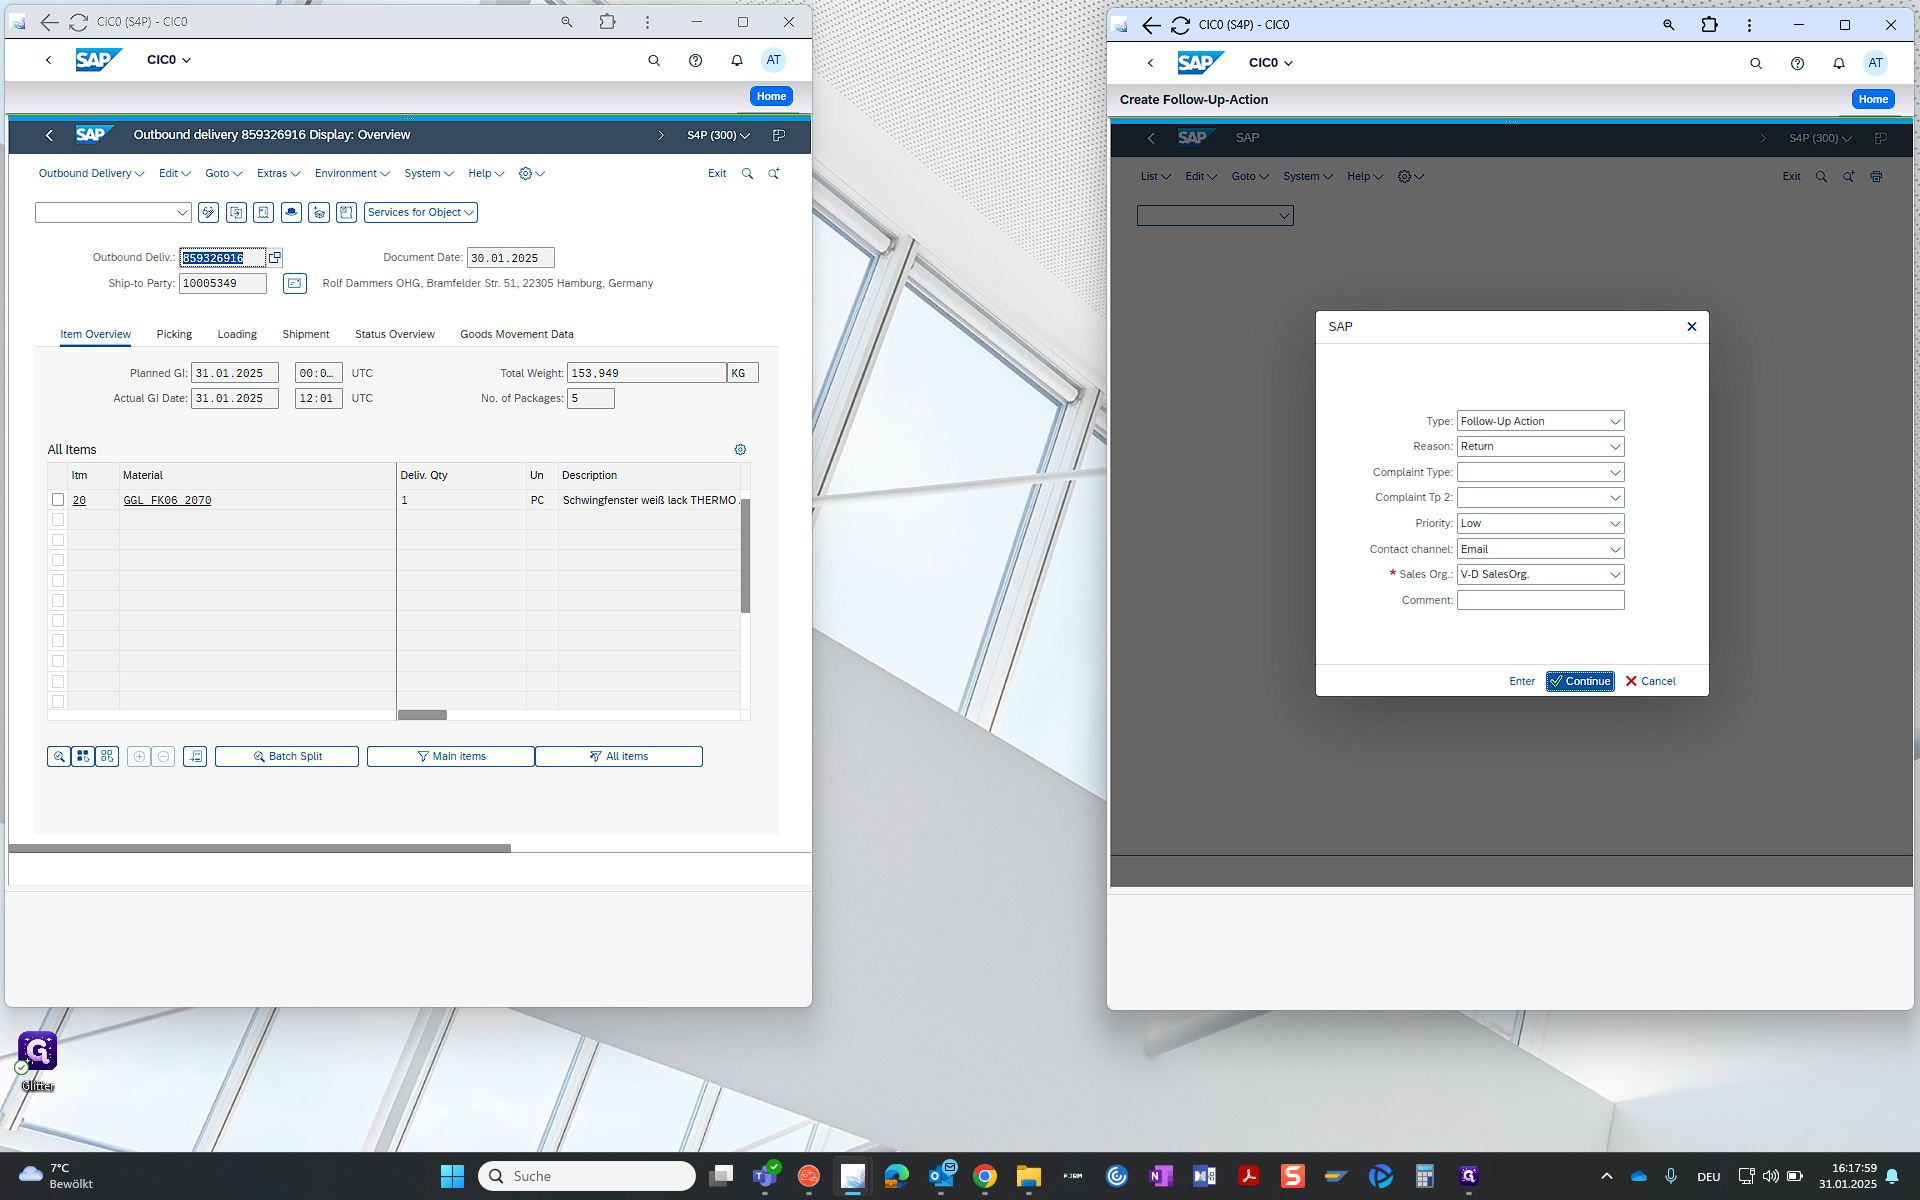The image size is (1920, 1200).
Task: Click the Batch Split button
Action: [x=287, y=757]
